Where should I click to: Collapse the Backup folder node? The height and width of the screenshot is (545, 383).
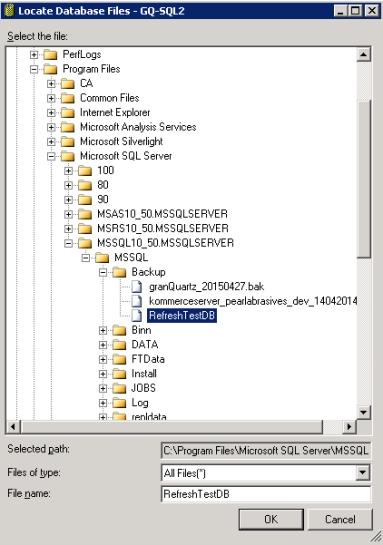tap(103, 272)
